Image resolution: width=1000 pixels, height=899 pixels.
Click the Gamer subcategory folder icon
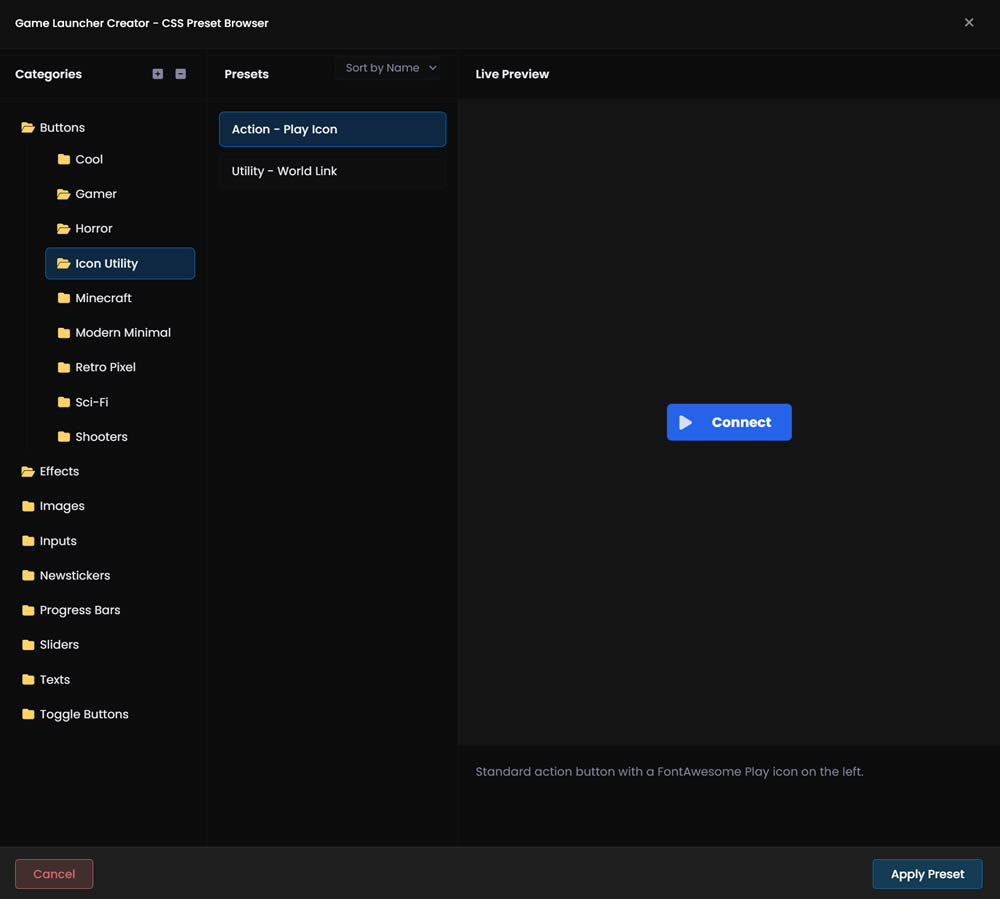click(x=63, y=193)
